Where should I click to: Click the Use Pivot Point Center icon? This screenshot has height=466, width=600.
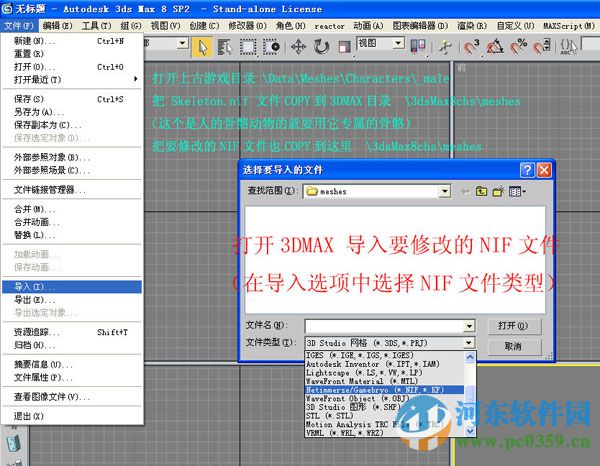coord(418,47)
